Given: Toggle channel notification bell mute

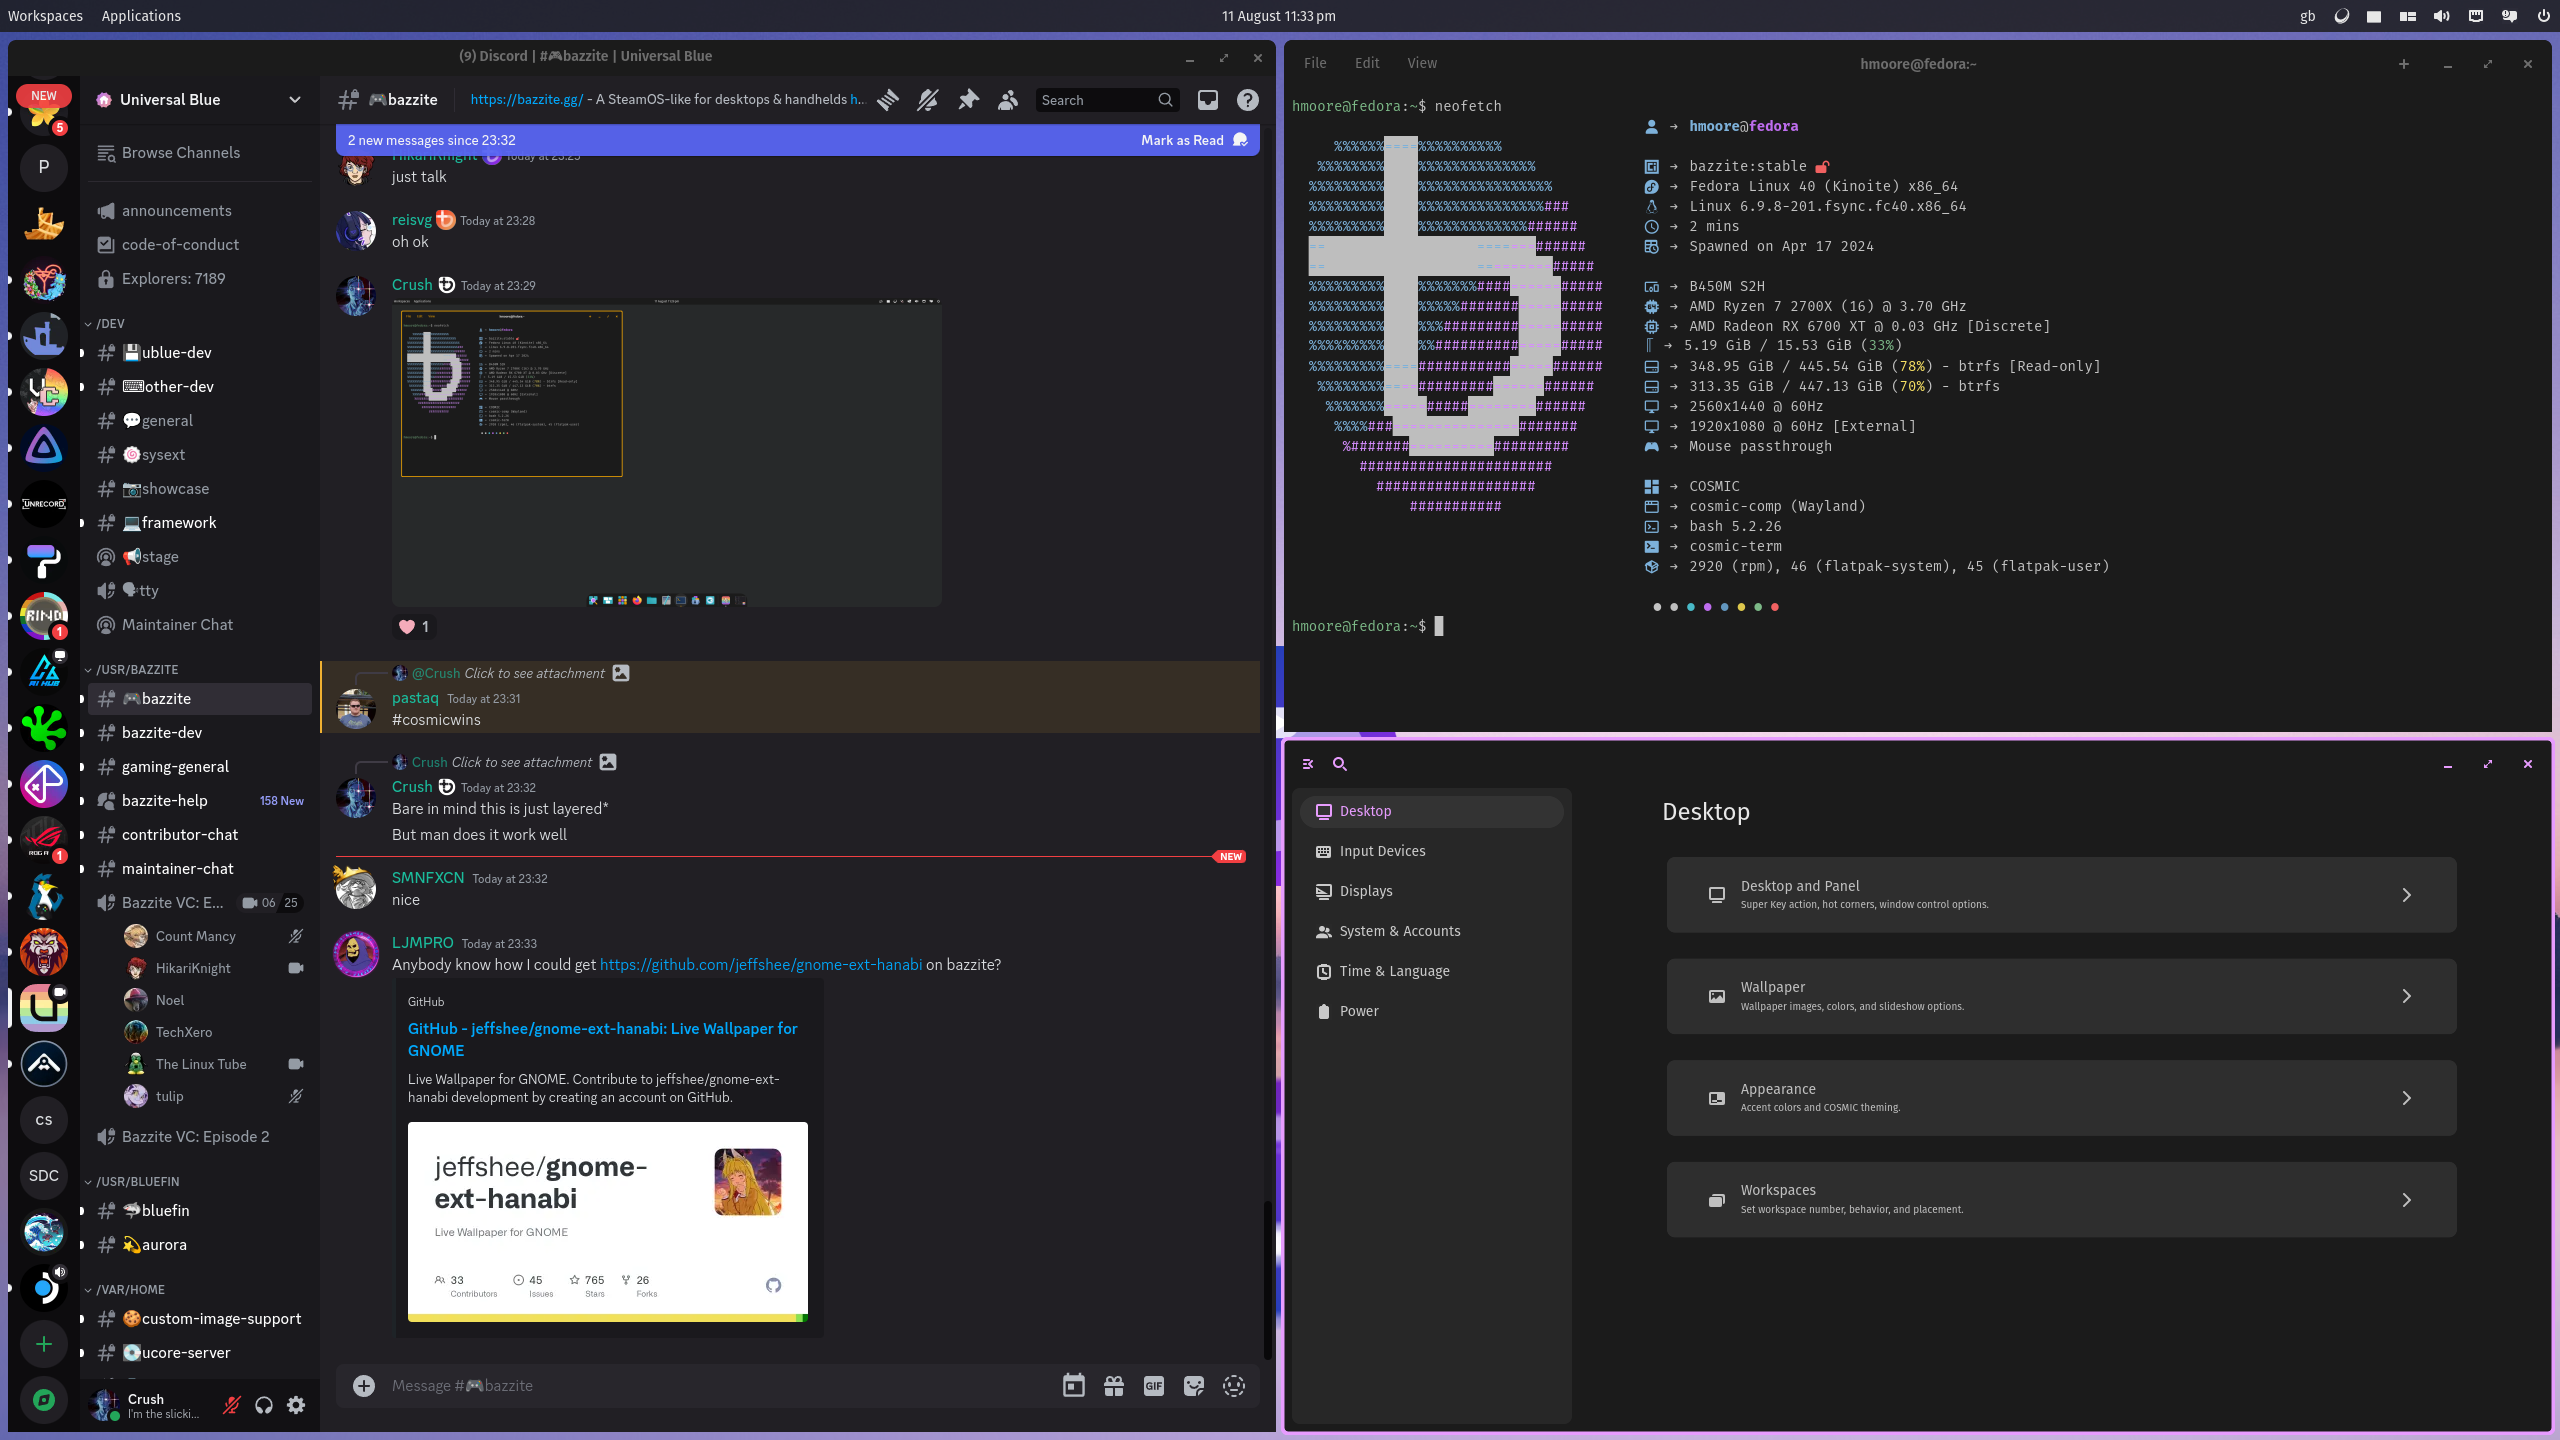Looking at the screenshot, I should pyautogui.click(x=928, y=100).
